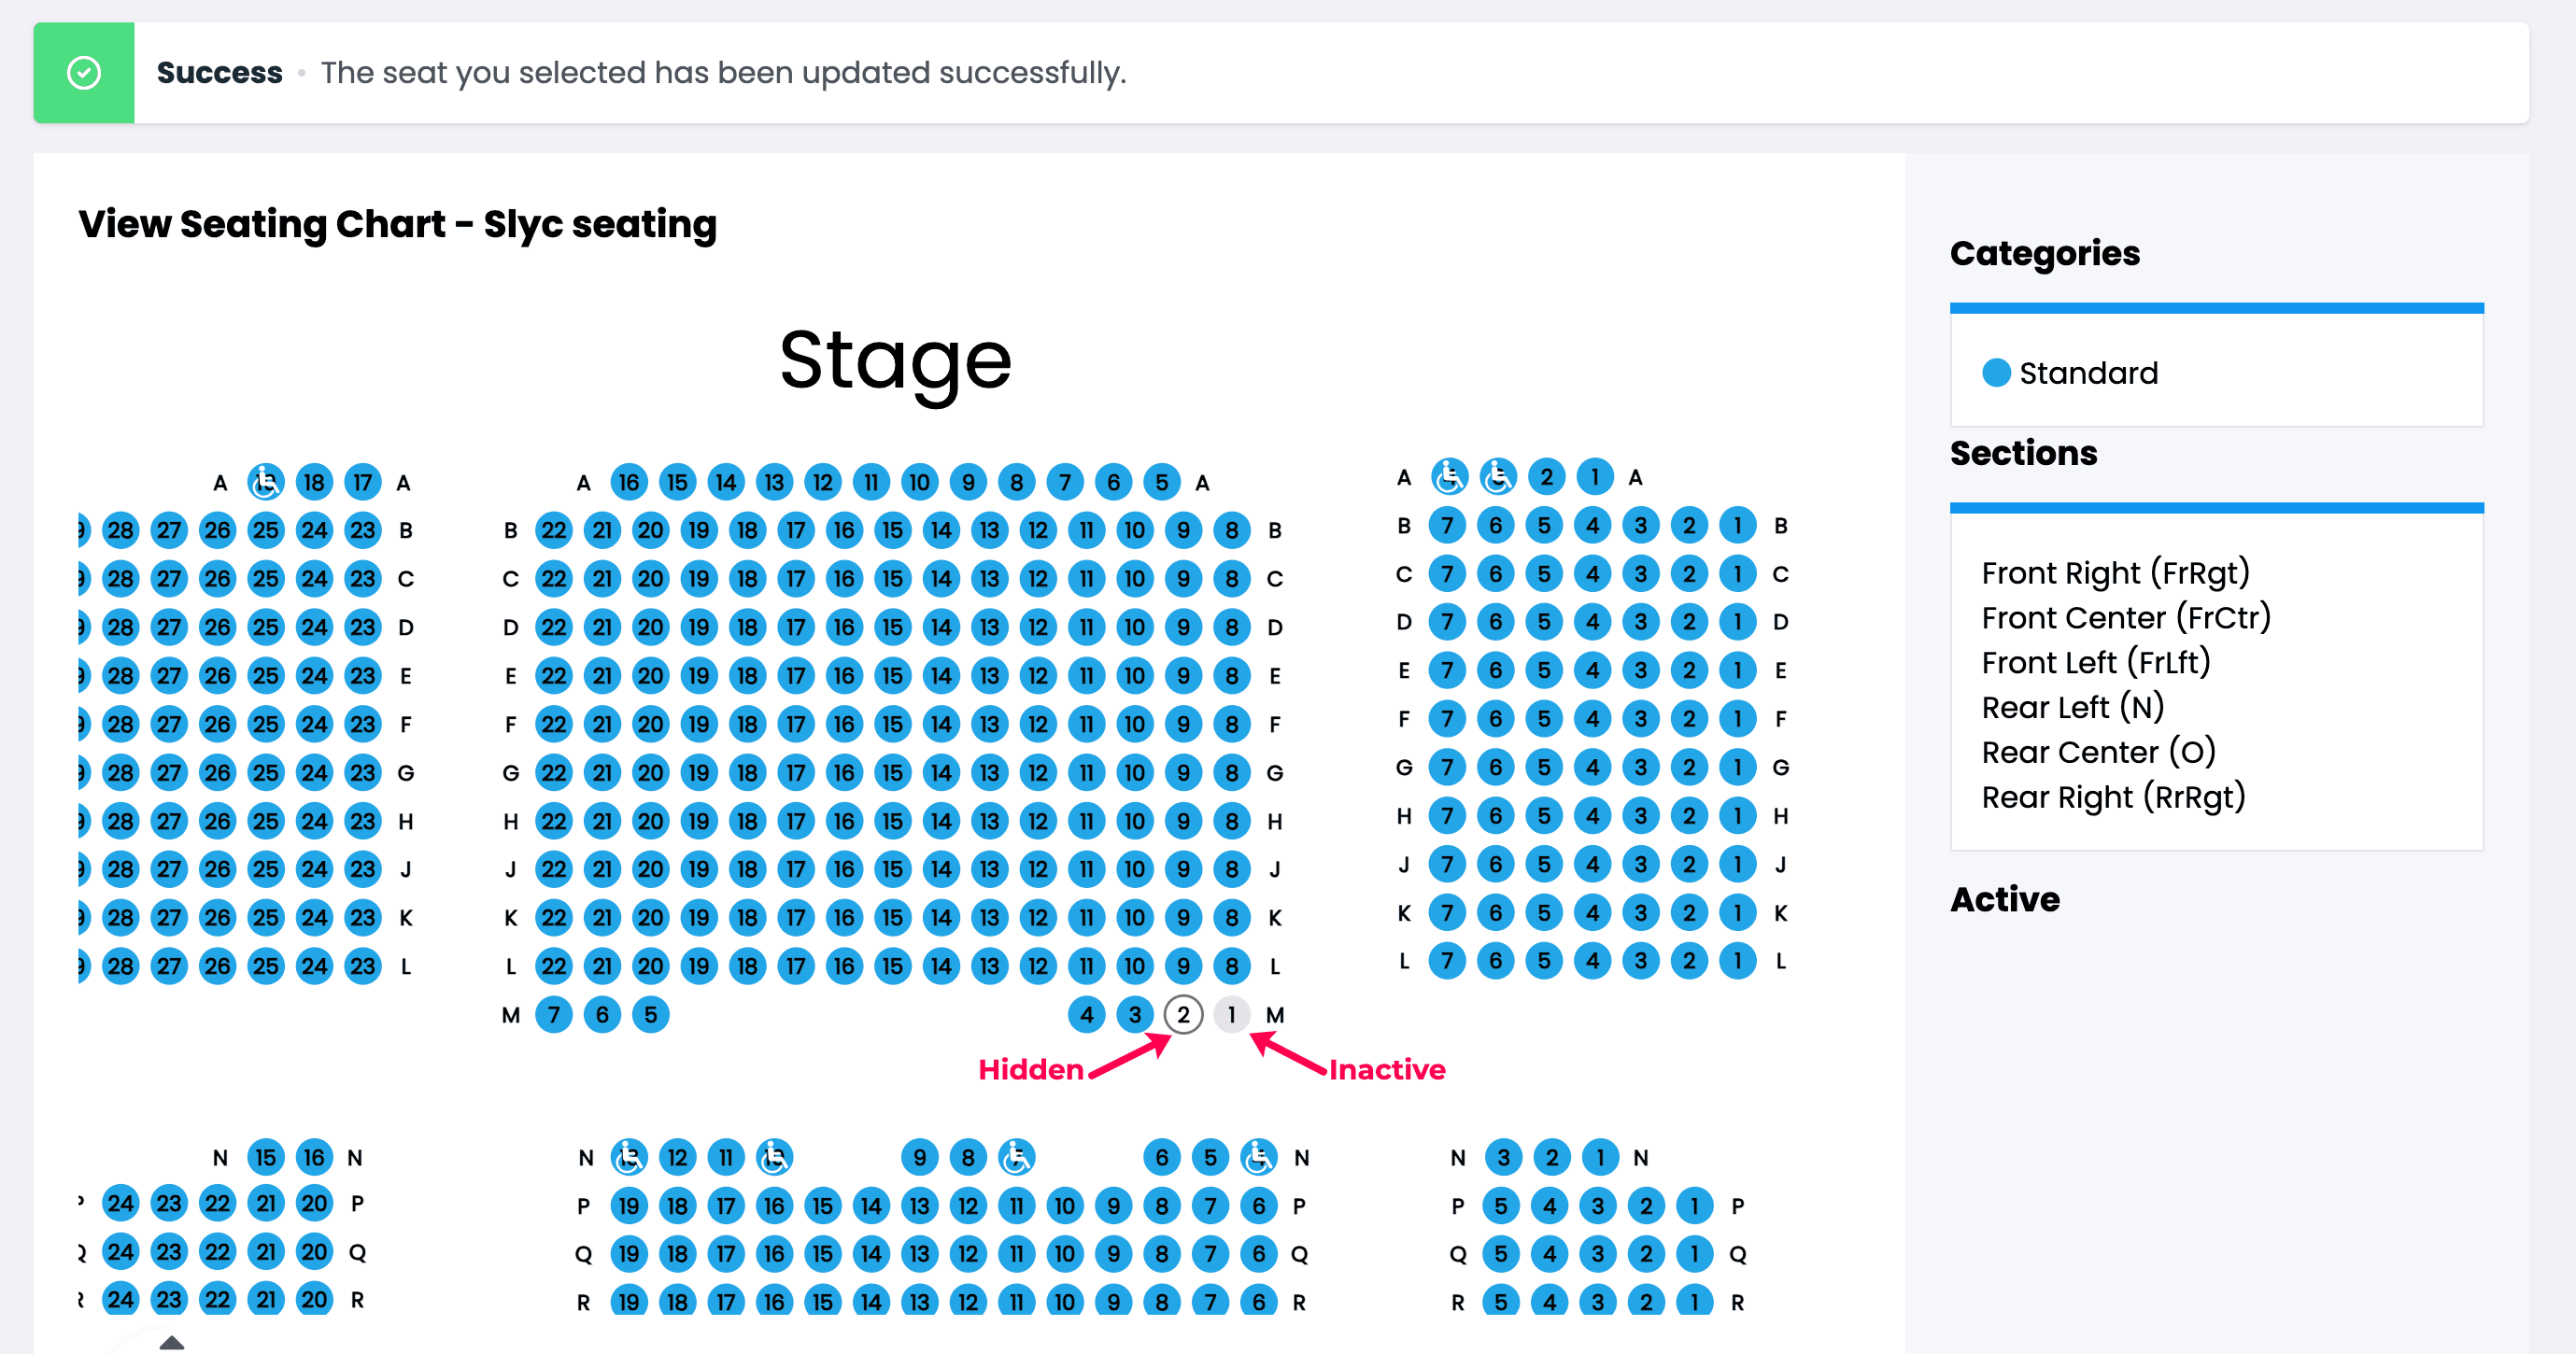Select Rear Right (RrRgt) section
This screenshot has height=1354, width=2576.
(2113, 797)
